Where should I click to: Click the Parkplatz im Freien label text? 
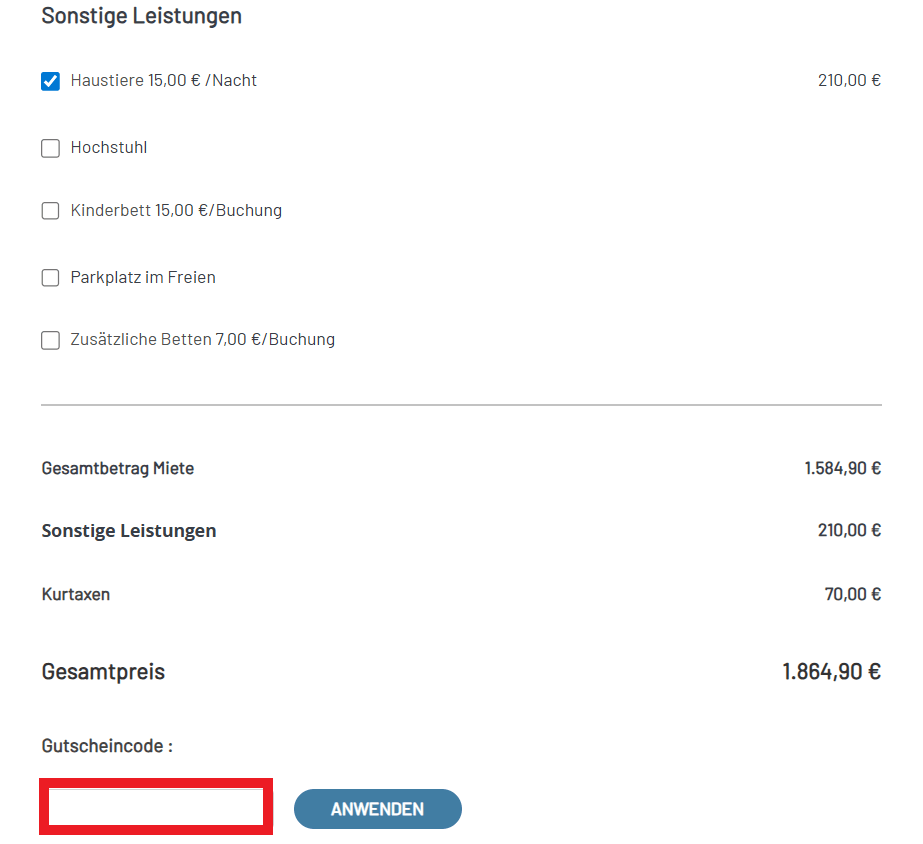coord(144,278)
